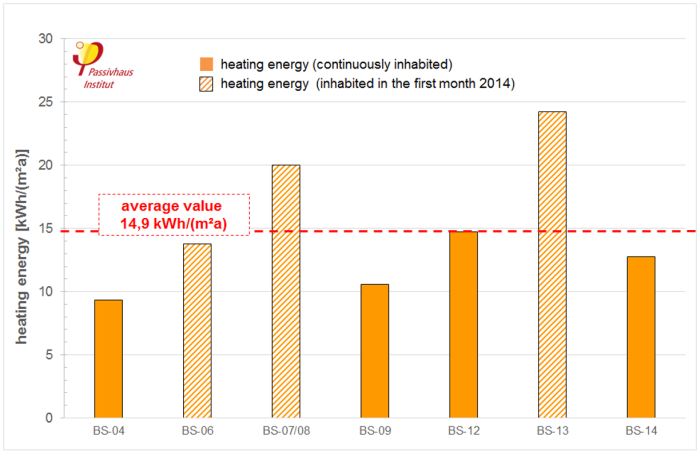Click the BS-07/08 x-axis label
Screen dimensions: 700x452
click(286, 431)
